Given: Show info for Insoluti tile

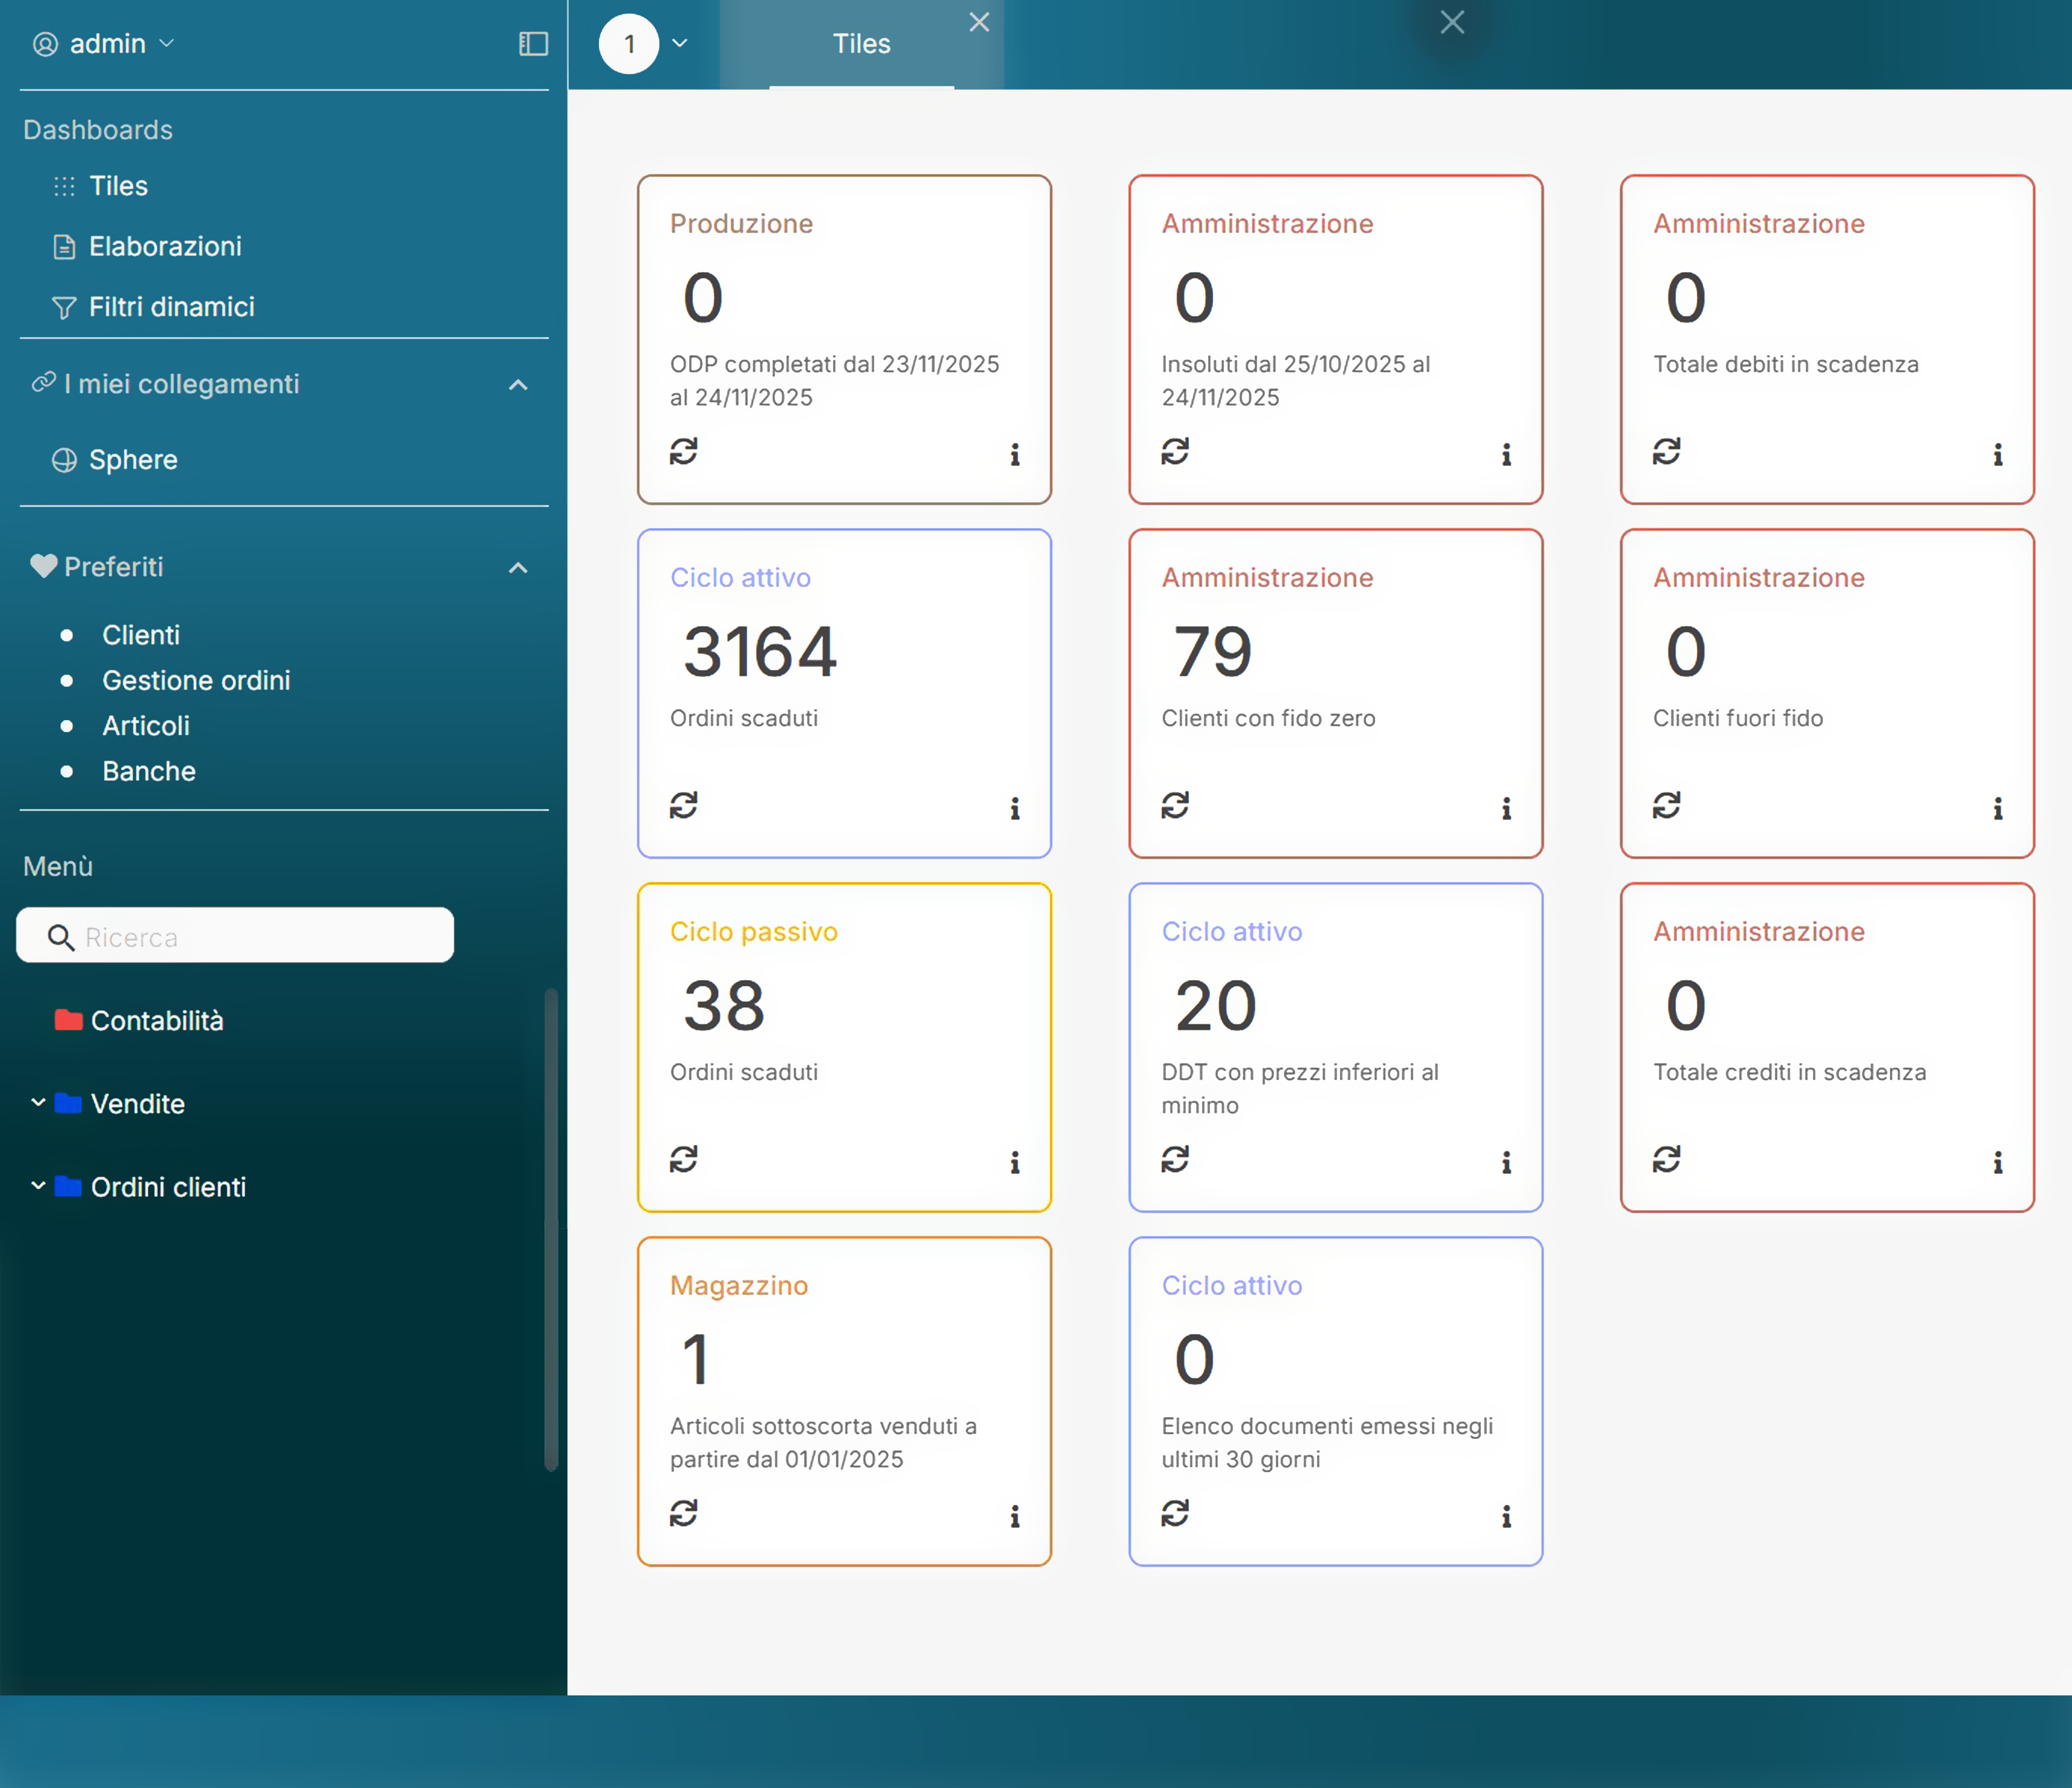Looking at the screenshot, I should click(1506, 455).
